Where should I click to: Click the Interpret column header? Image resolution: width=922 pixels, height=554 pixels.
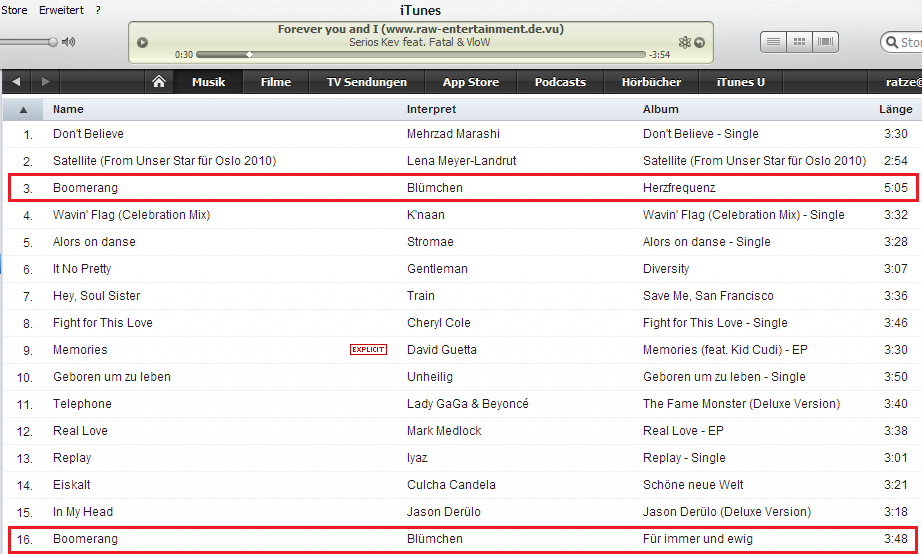coord(431,109)
